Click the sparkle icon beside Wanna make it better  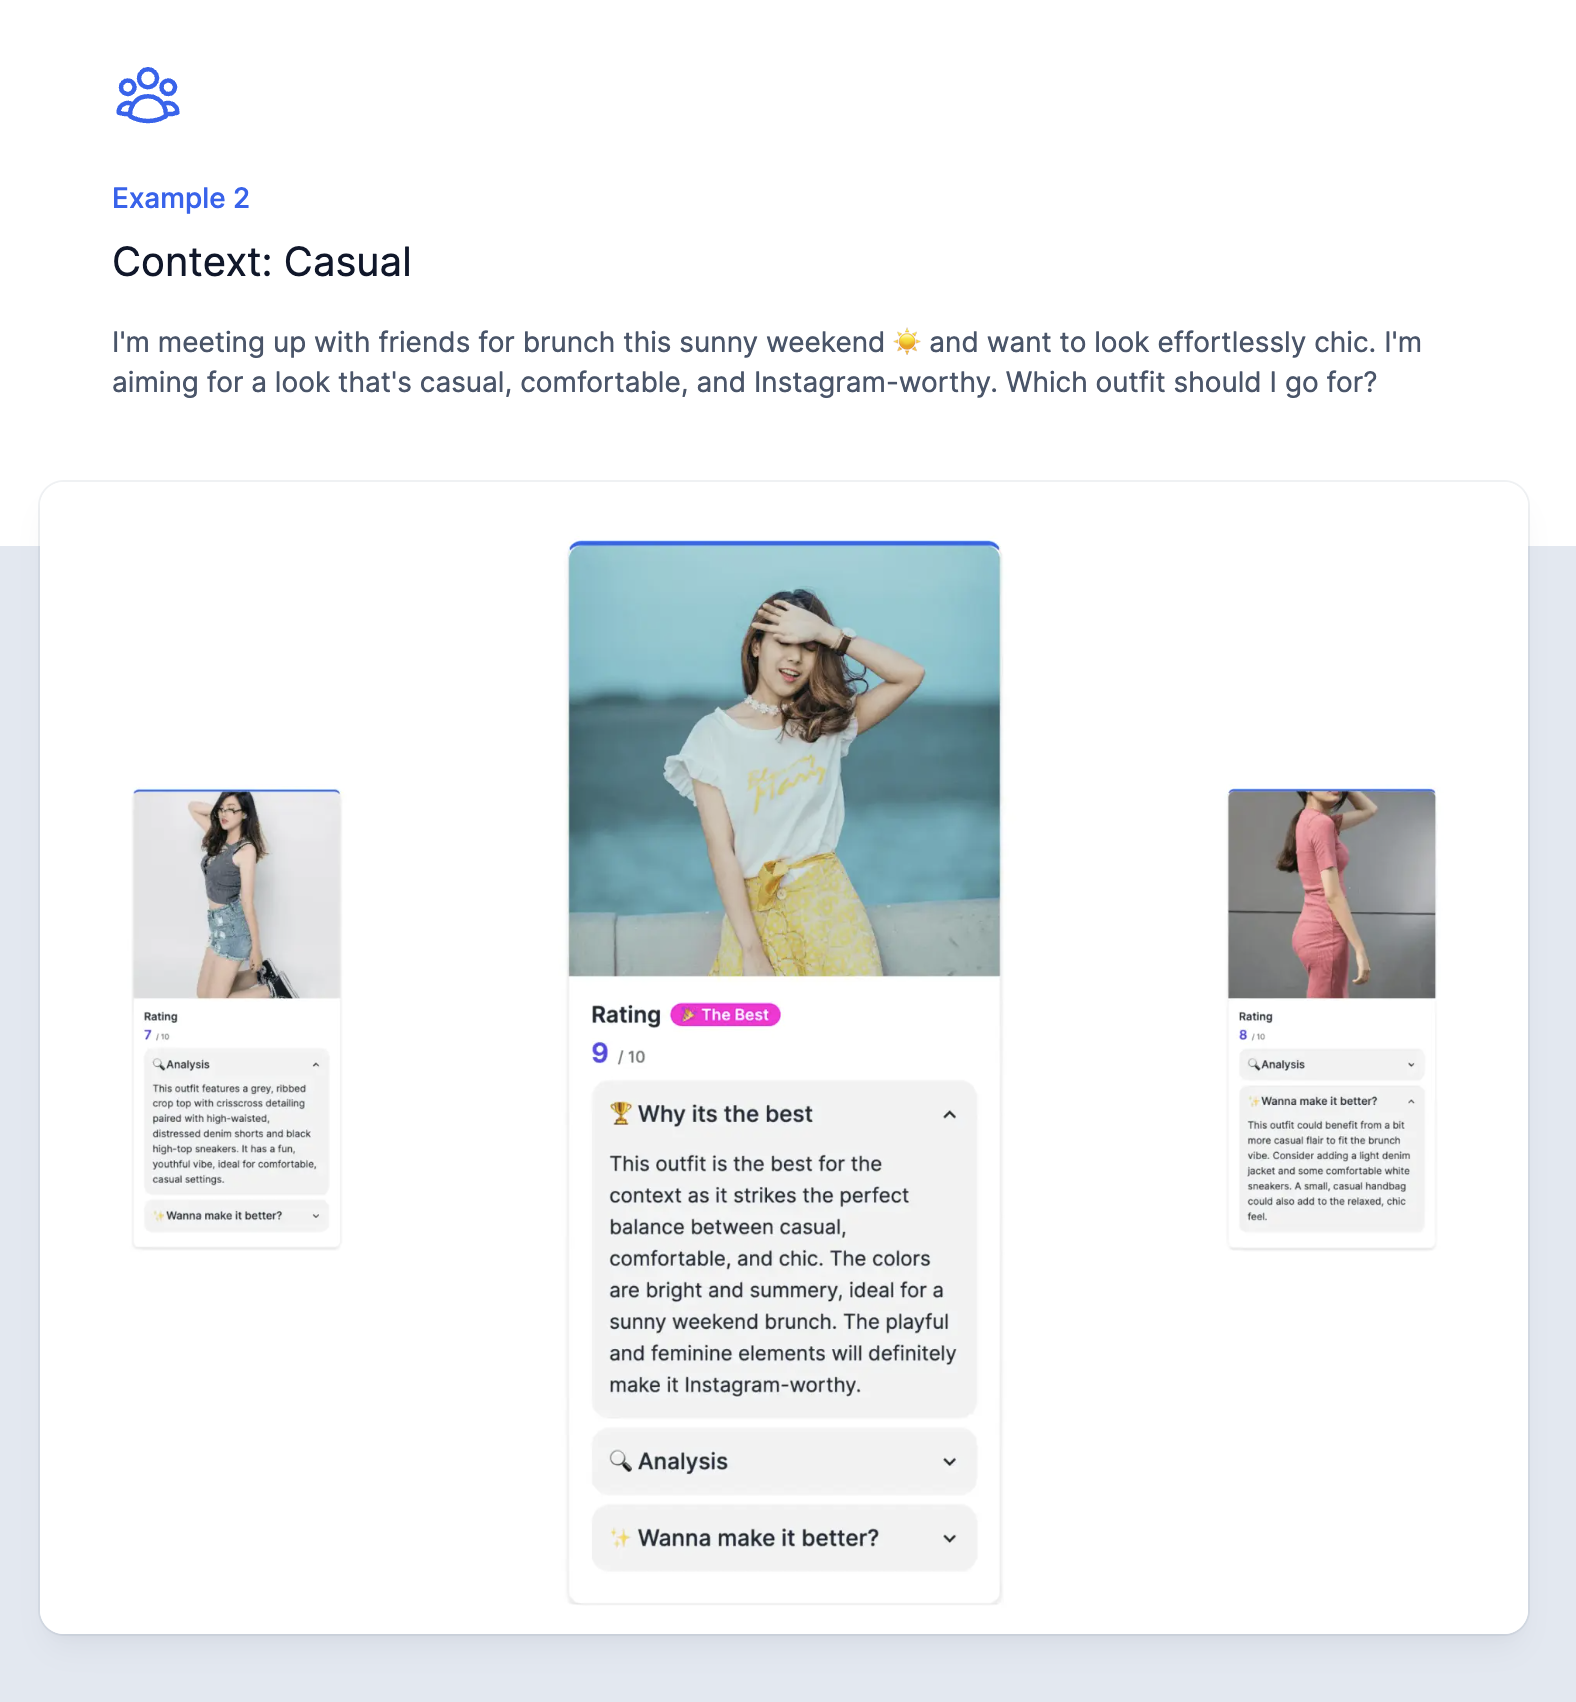click(x=621, y=1538)
